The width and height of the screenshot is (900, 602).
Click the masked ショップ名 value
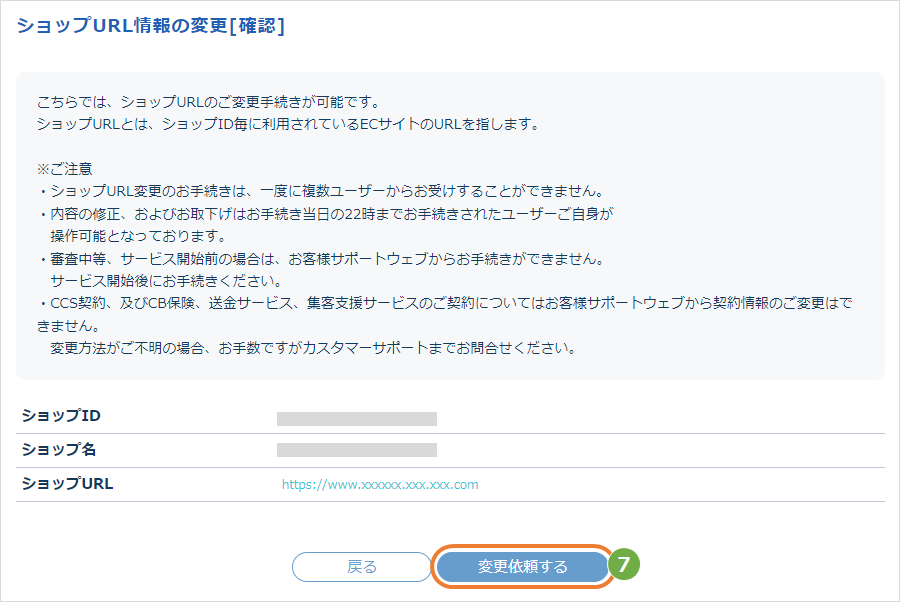356,450
